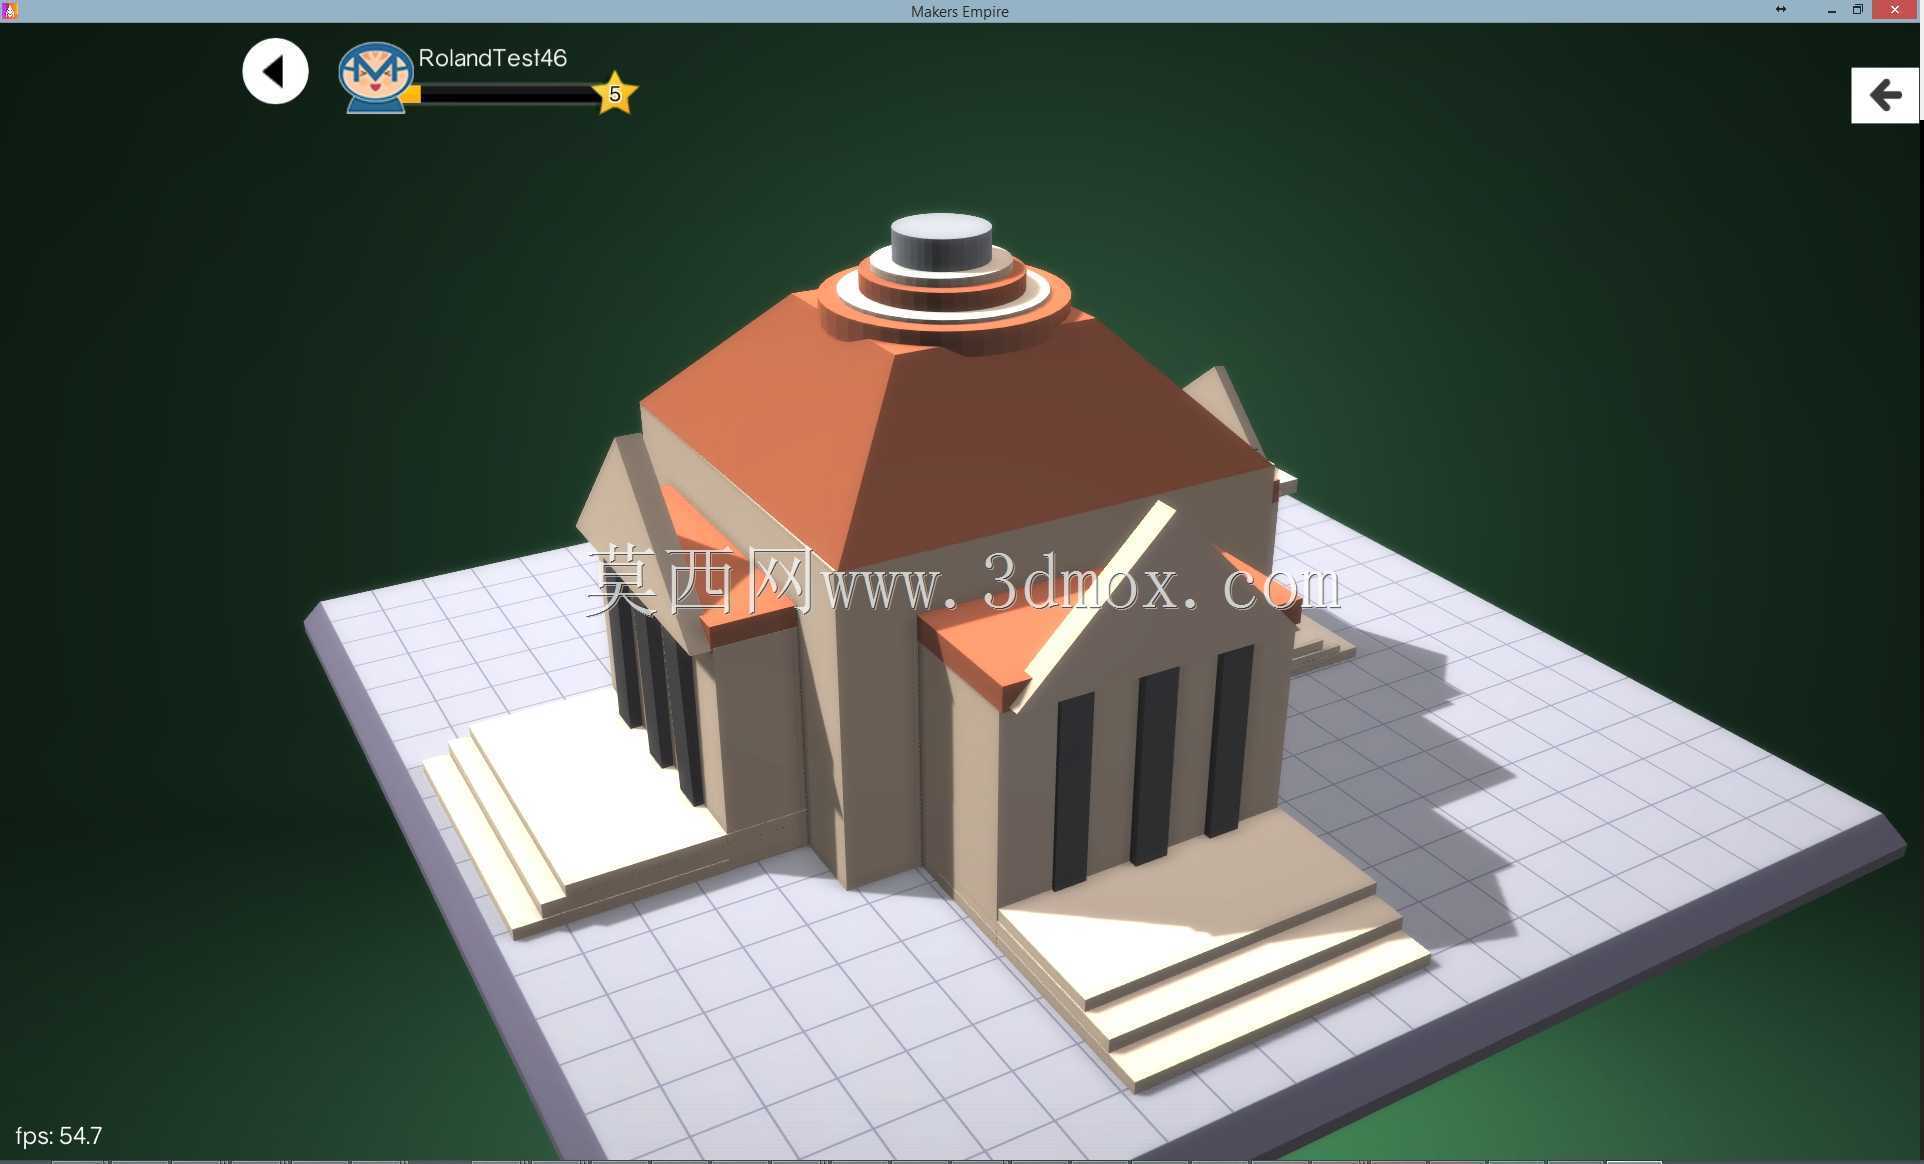This screenshot has height=1164, width=1924.
Task: Click the fps: 54.7 counter
Action: [59, 1136]
